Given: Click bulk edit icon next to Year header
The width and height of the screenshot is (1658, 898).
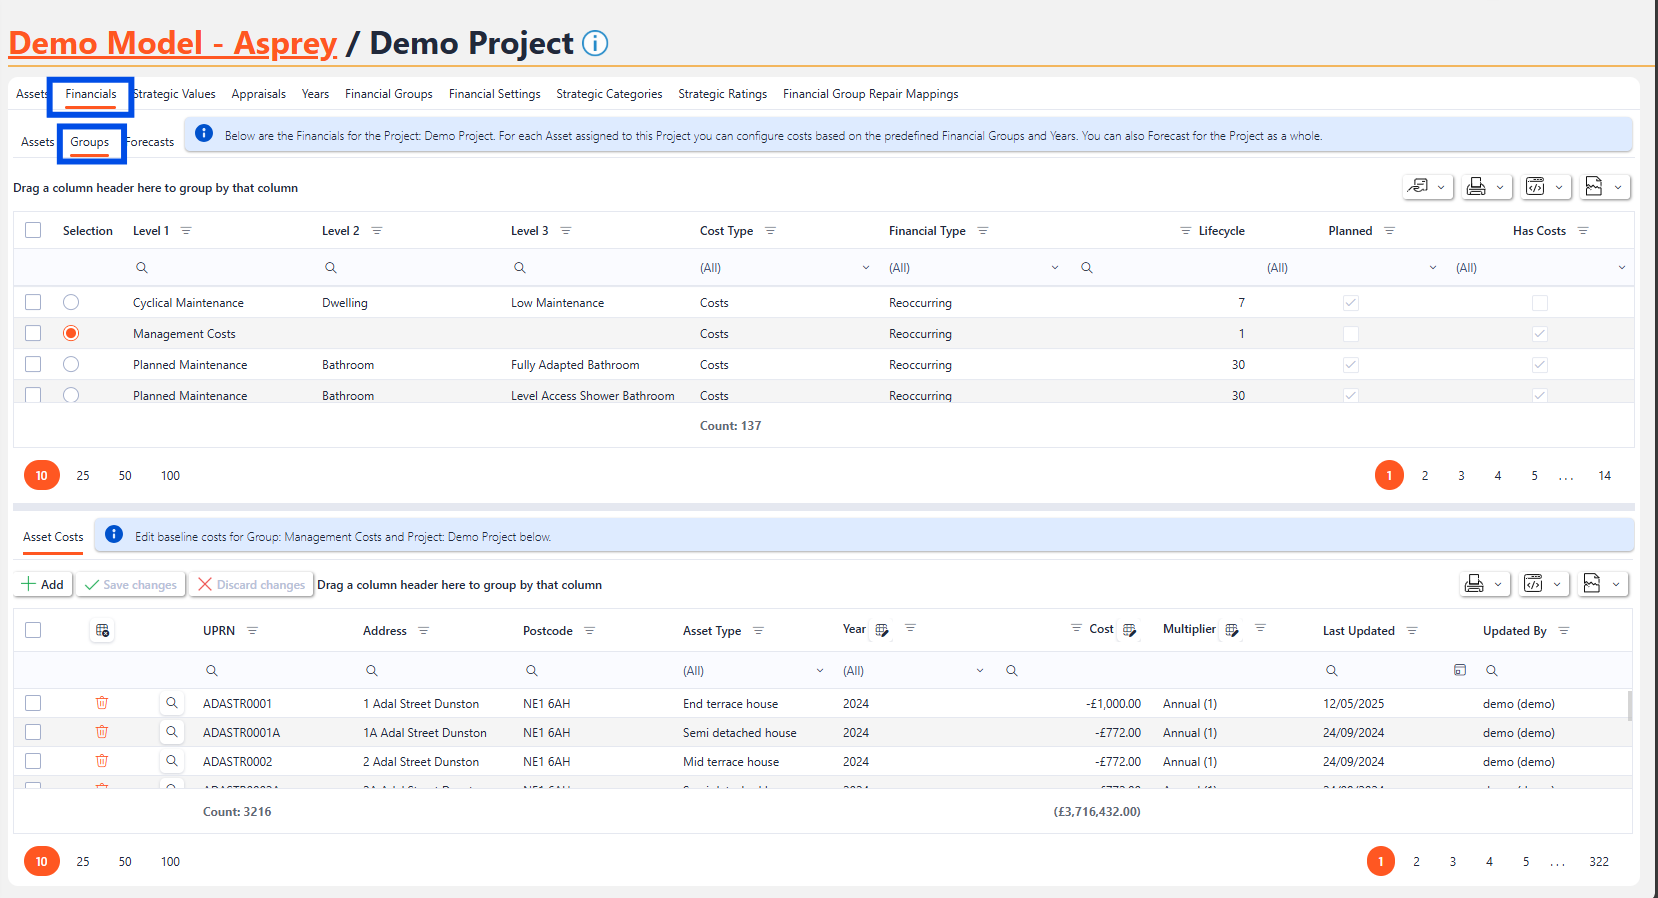Looking at the screenshot, I should pyautogui.click(x=882, y=630).
